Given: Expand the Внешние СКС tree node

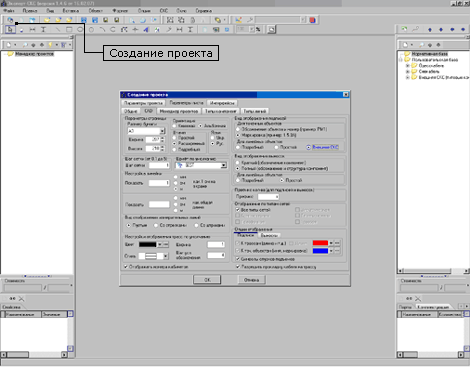Looking at the screenshot, I should click(407, 77).
